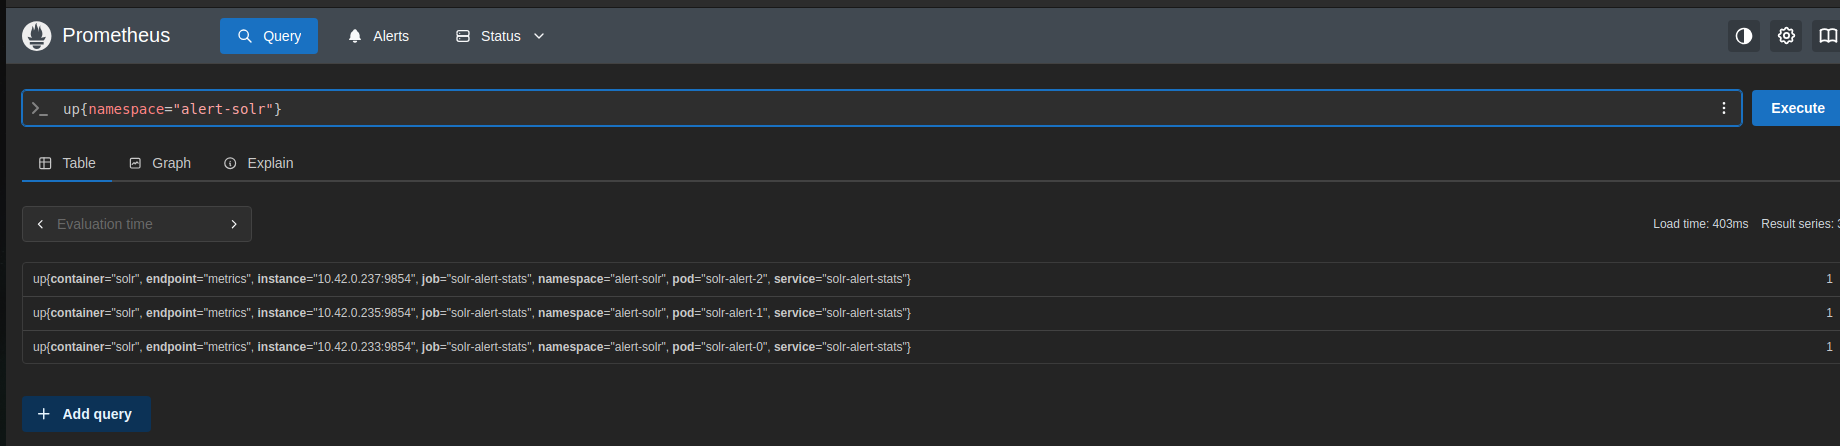
Task: Click the table icon beside the Table tab
Action: coord(45,163)
